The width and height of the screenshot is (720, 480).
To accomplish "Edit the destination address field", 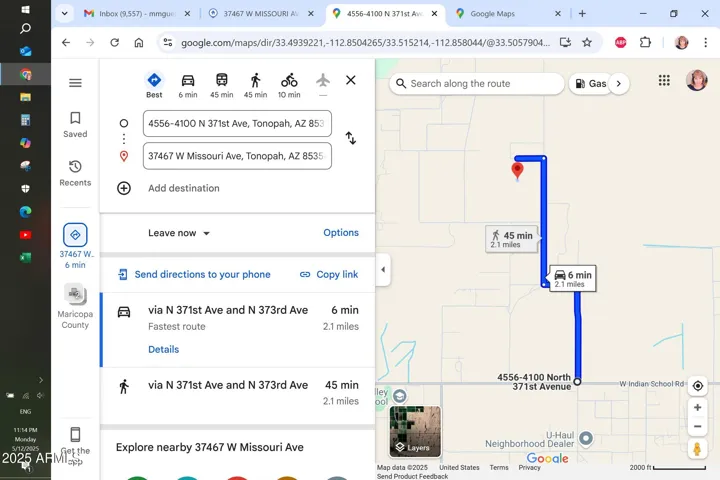I will tap(237, 156).
